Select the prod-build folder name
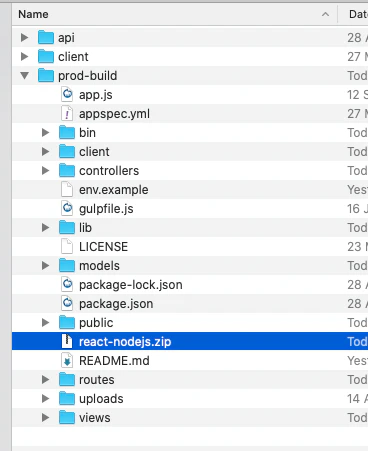Viewport: 368px width, 451px height. coord(88,76)
